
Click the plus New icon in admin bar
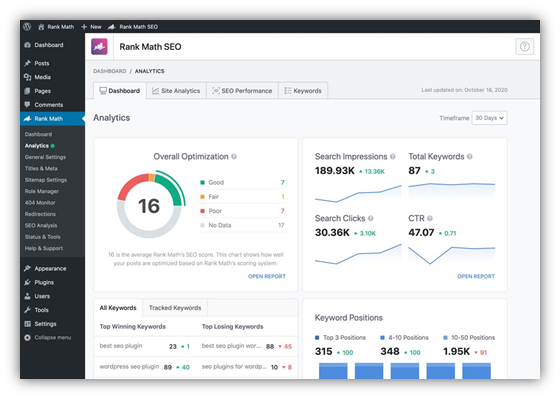point(84,27)
